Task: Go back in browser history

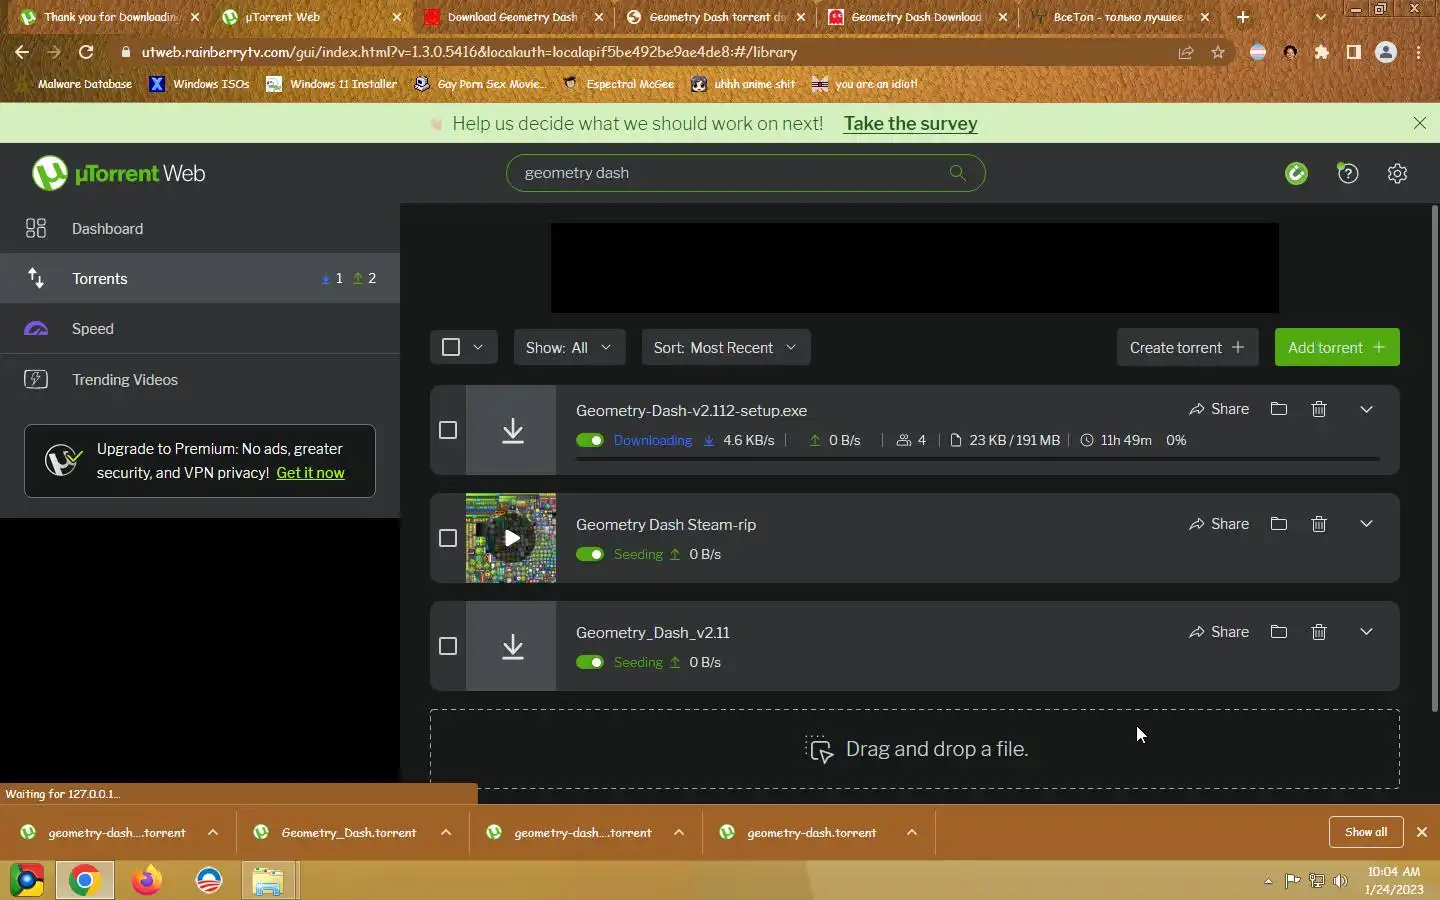Action: 22,52
